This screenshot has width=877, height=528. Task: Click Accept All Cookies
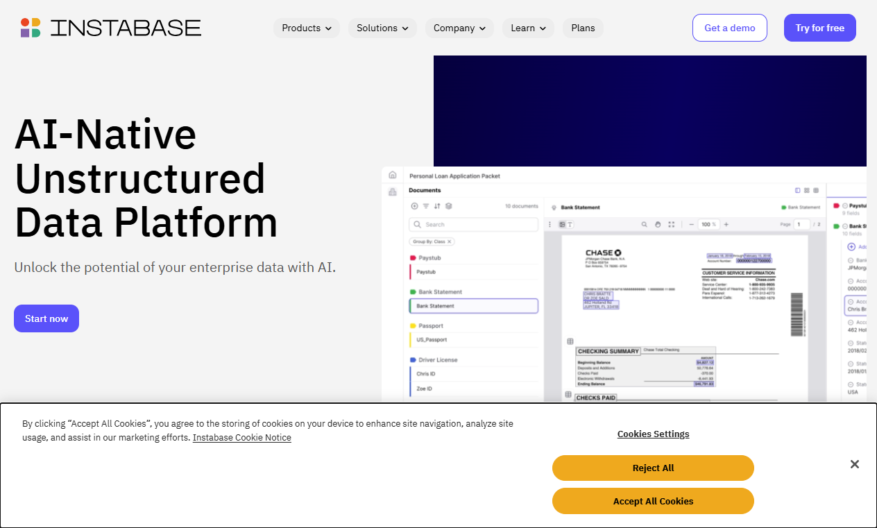click(653, 501)
